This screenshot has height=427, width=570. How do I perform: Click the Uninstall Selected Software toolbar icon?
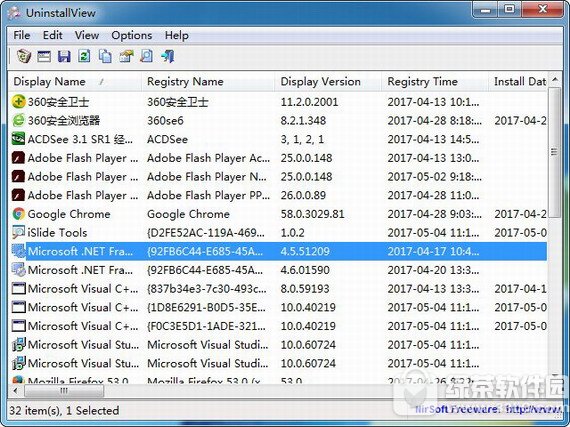(24, 56)
